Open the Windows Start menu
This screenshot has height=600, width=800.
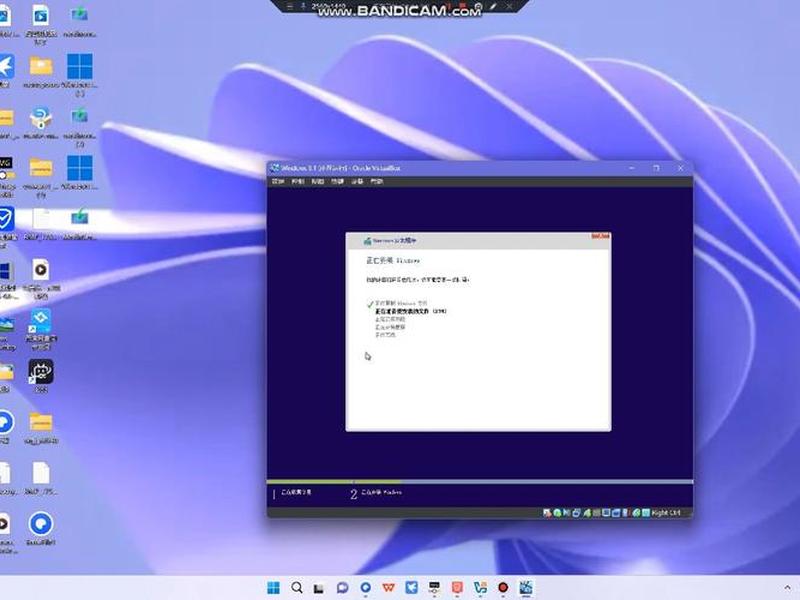point(273,588)
